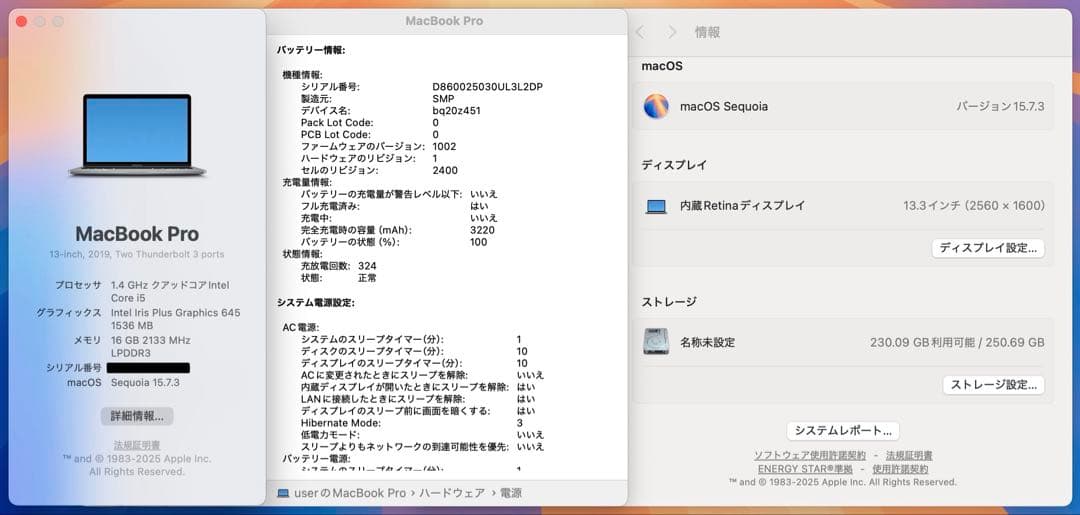Click MacBook Pro heading in About window

(x=137, y=233)
